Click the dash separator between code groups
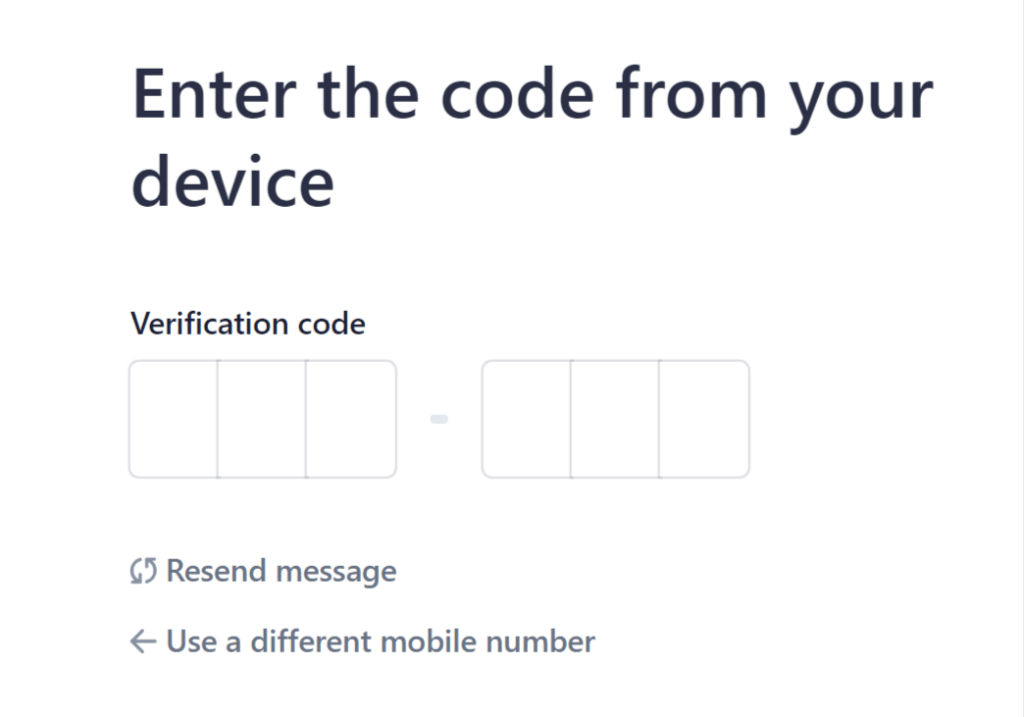1024x717 pixels. [439, 419]
